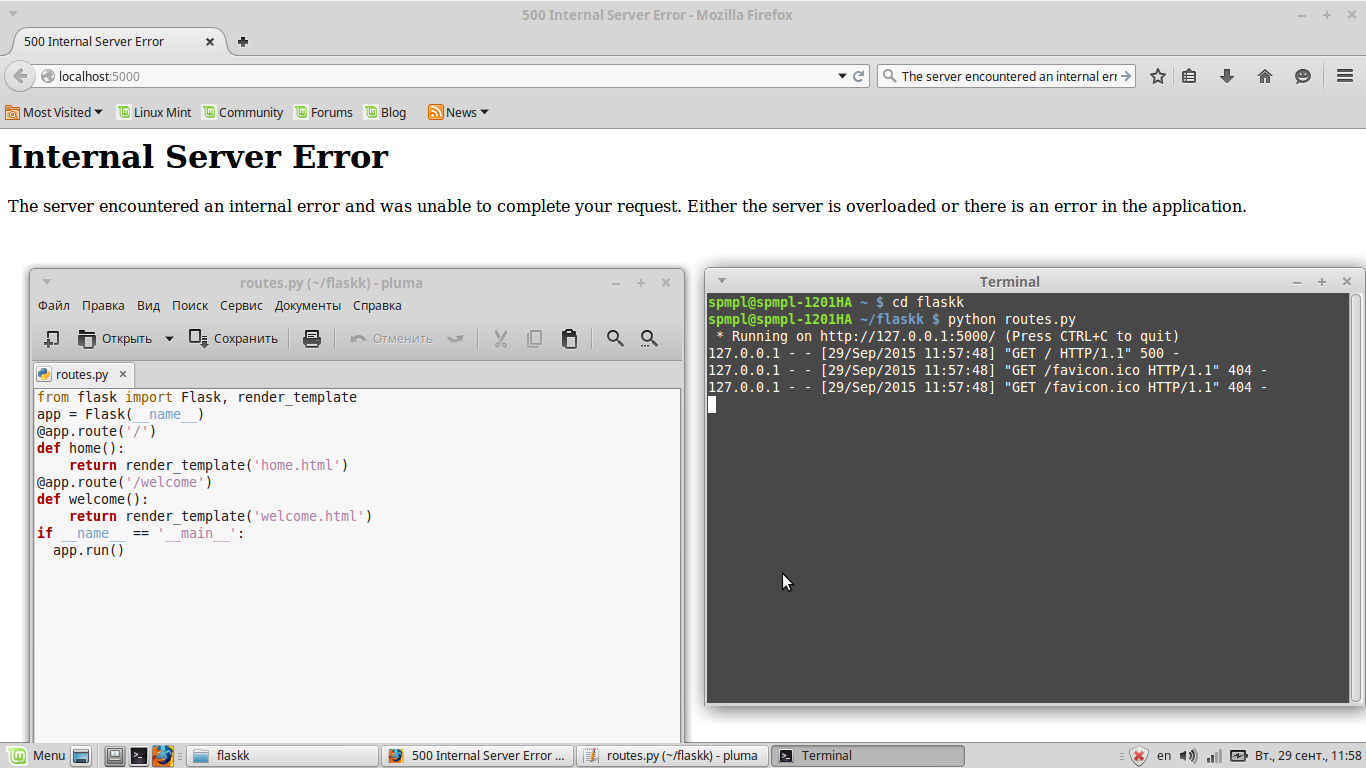Image resolution: width=1366 pixels, height=768 pixels.
Task: Open the Сервис menu in pluma
Action: pos(241,306)
